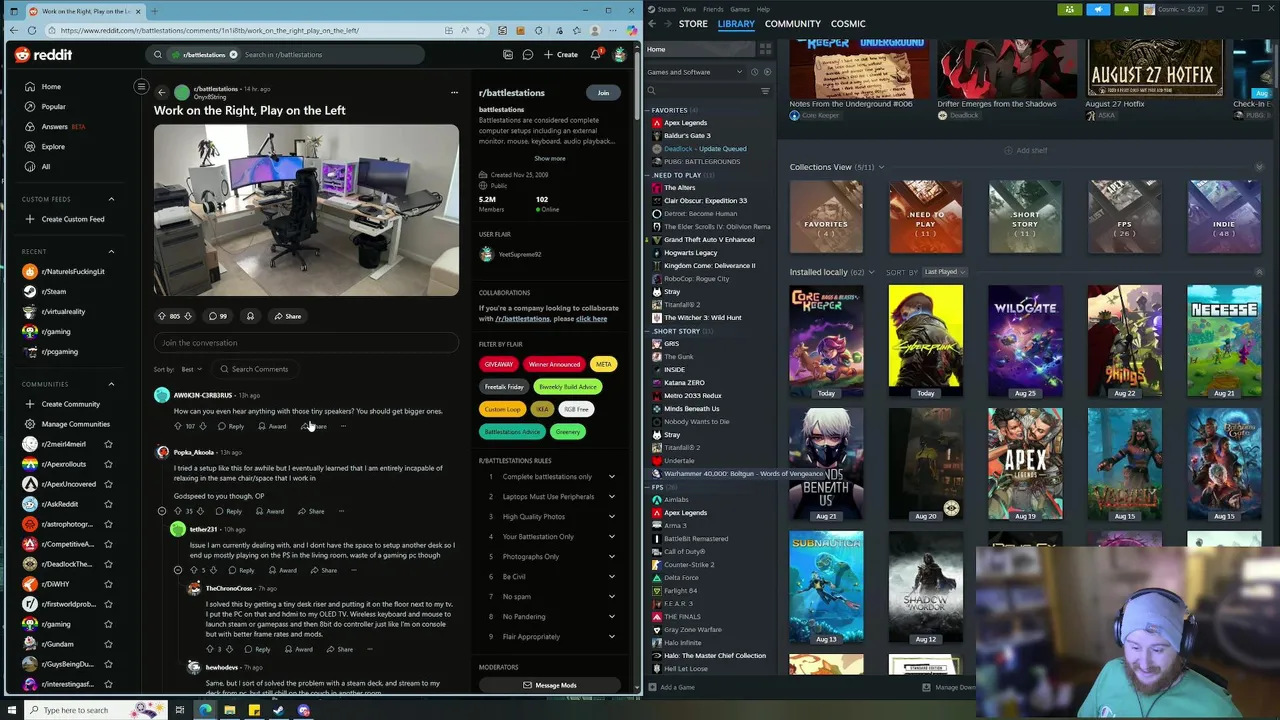Screen dimensions: 1280x720
Task: Click Join the conversation comment field
Action: click(x=306, y=343)
